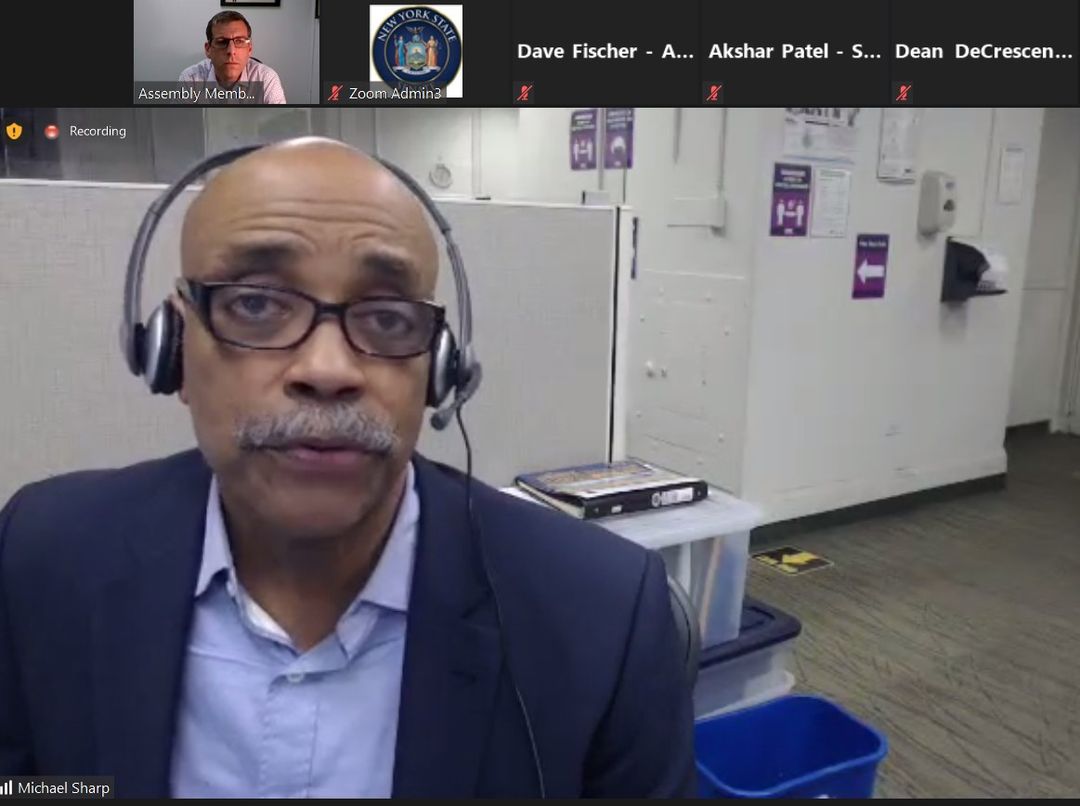The image size is (1080, 806).
Task: Click Akshar Patel's muted microphone icon
Action: [714, 93]
